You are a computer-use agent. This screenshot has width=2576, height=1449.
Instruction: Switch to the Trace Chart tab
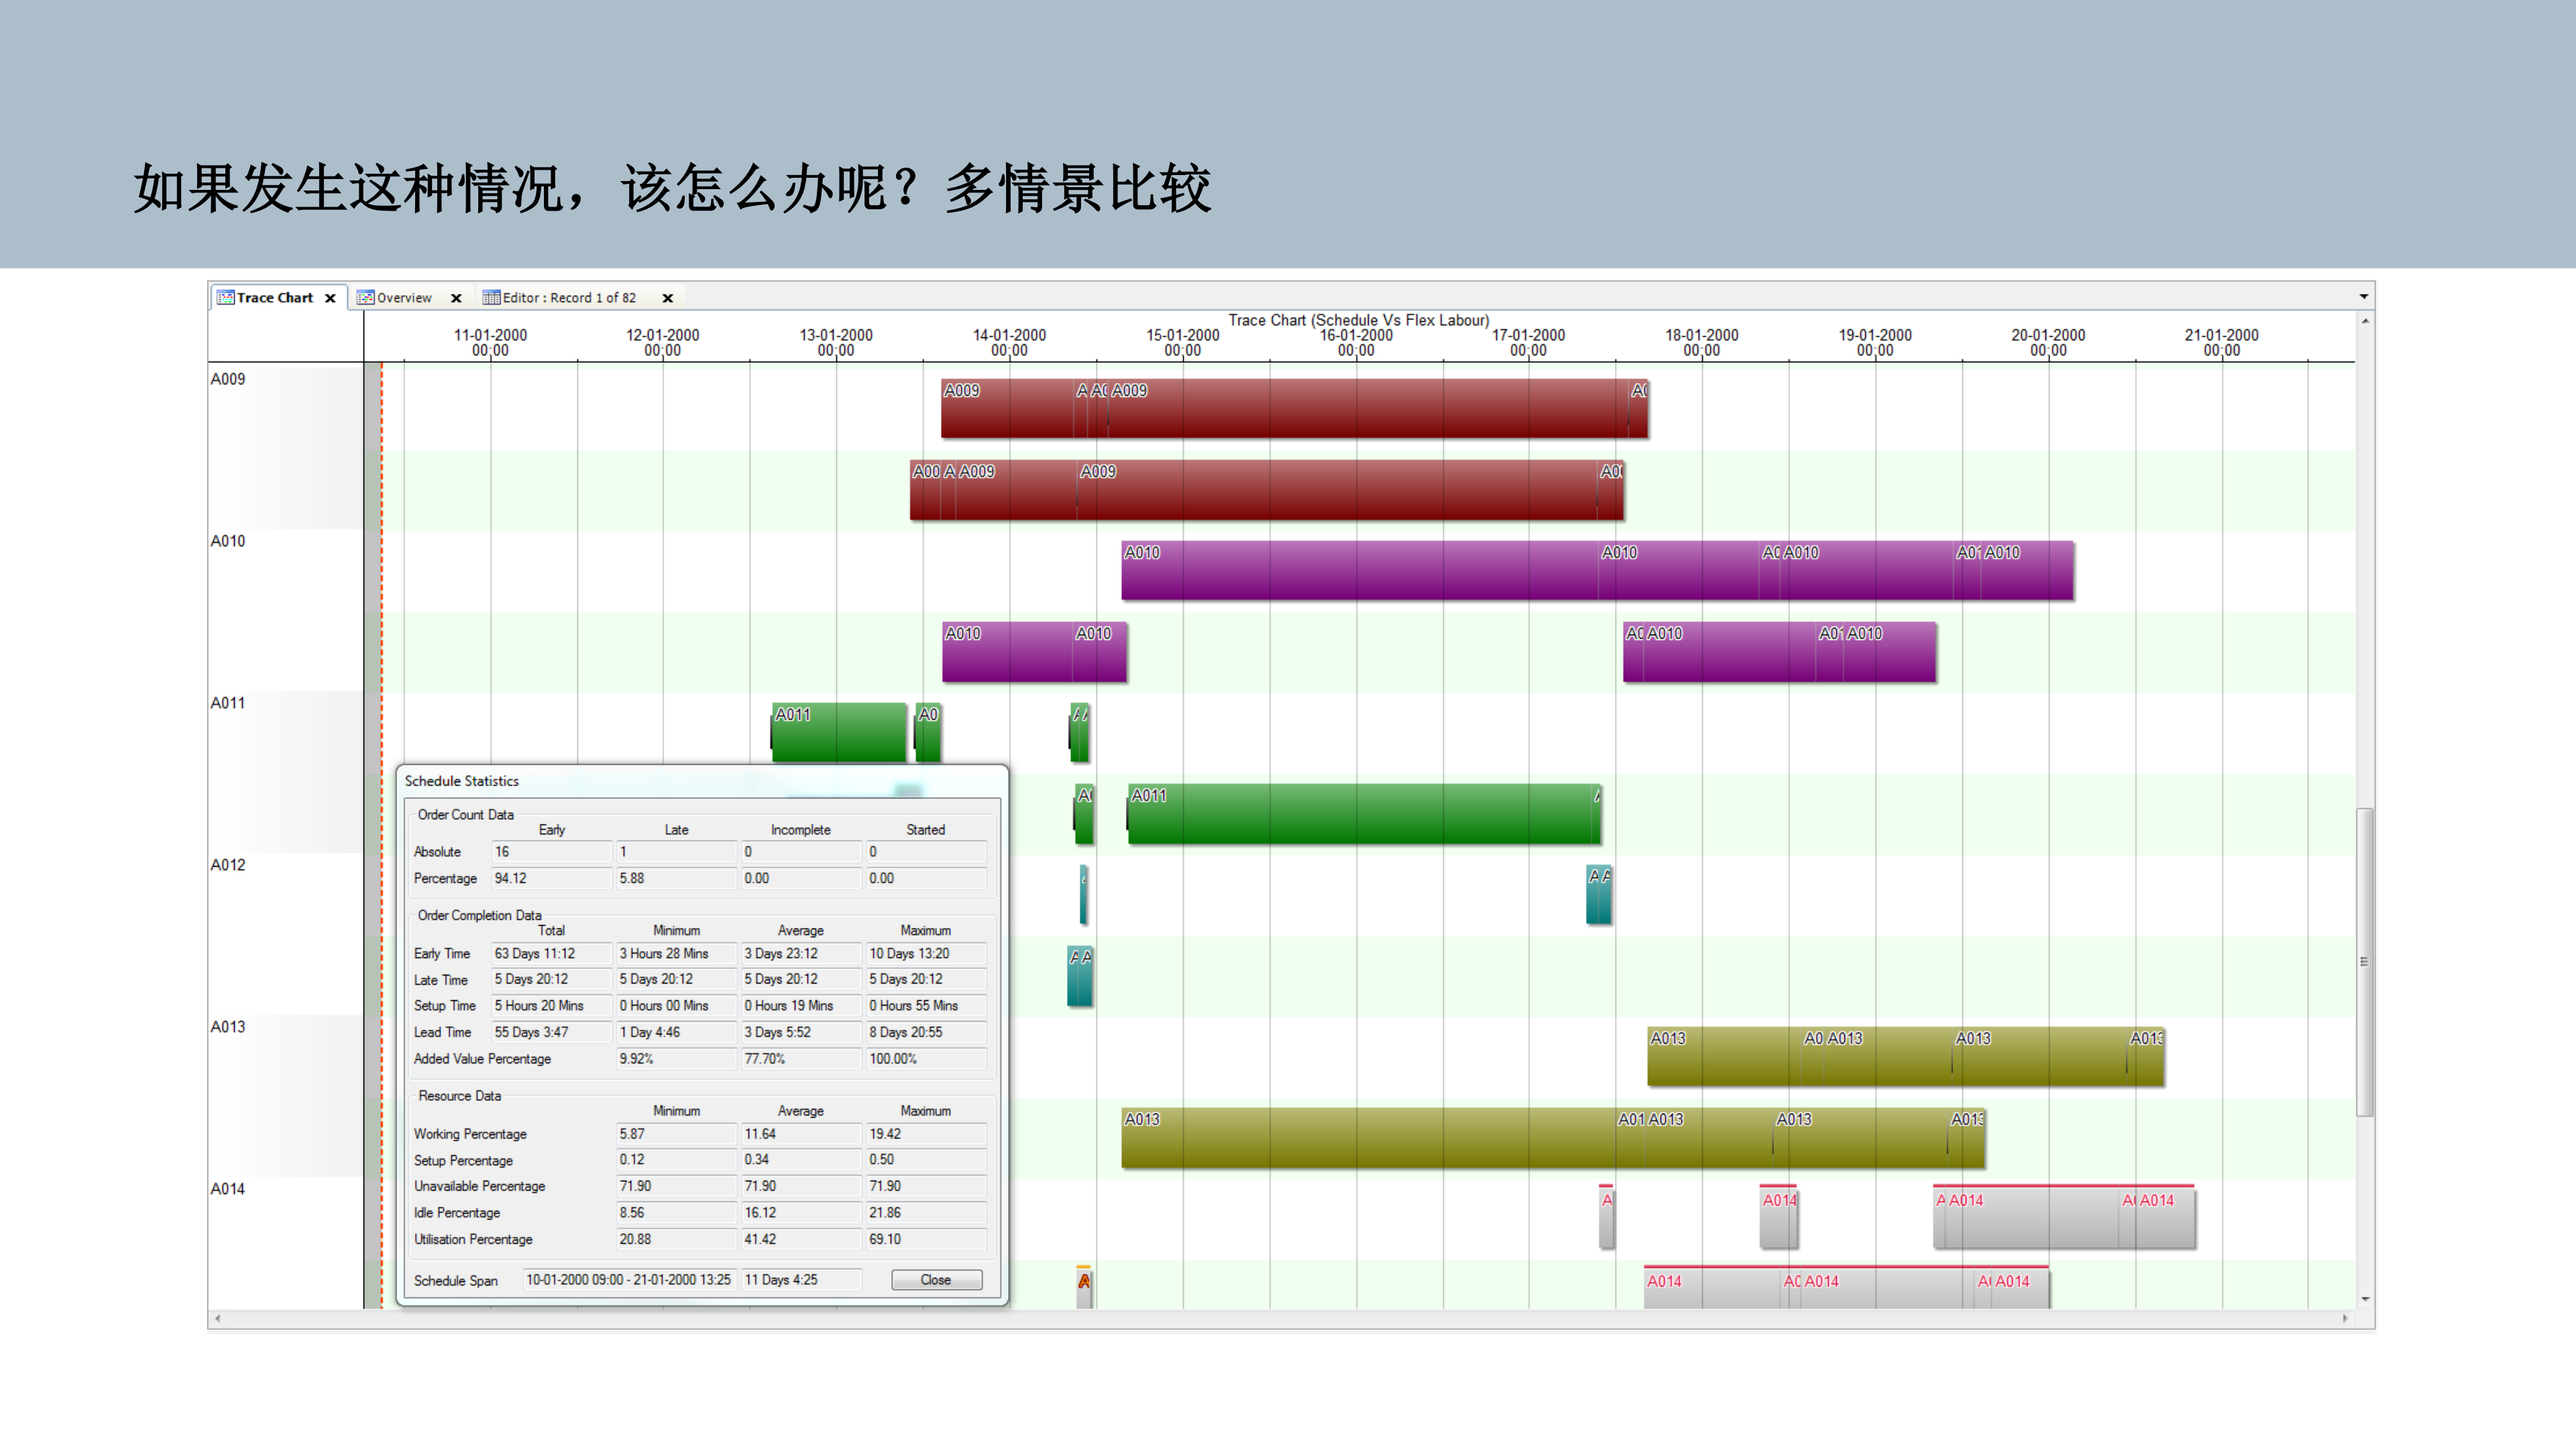[x=274, y=297]
